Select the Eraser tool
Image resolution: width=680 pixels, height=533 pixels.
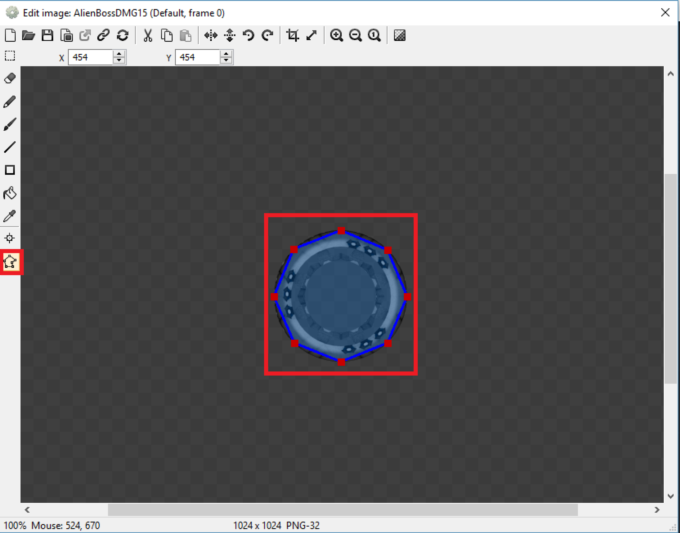(10, 78)
